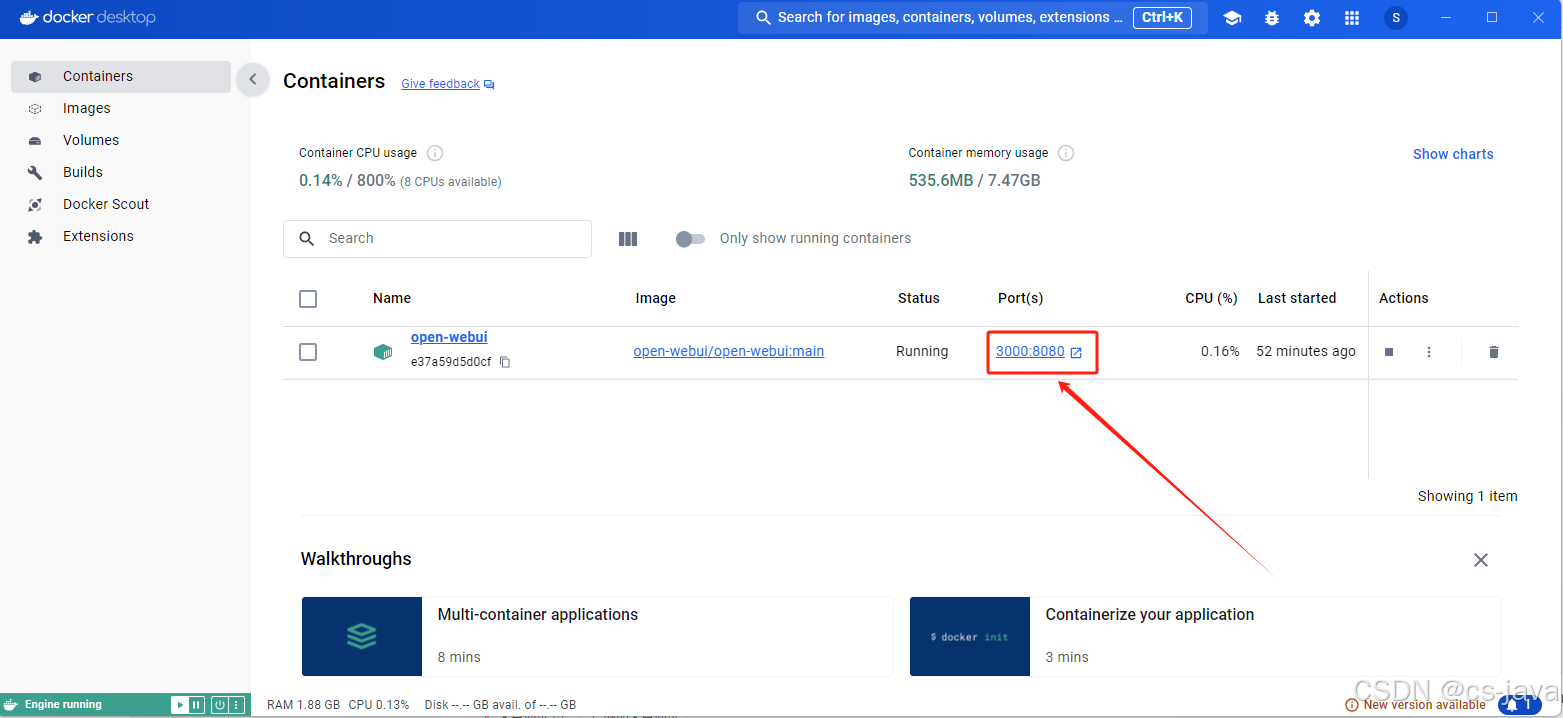Click the Running status text
The height and width of the screenshot is (718, 1563).
(922, 351)
